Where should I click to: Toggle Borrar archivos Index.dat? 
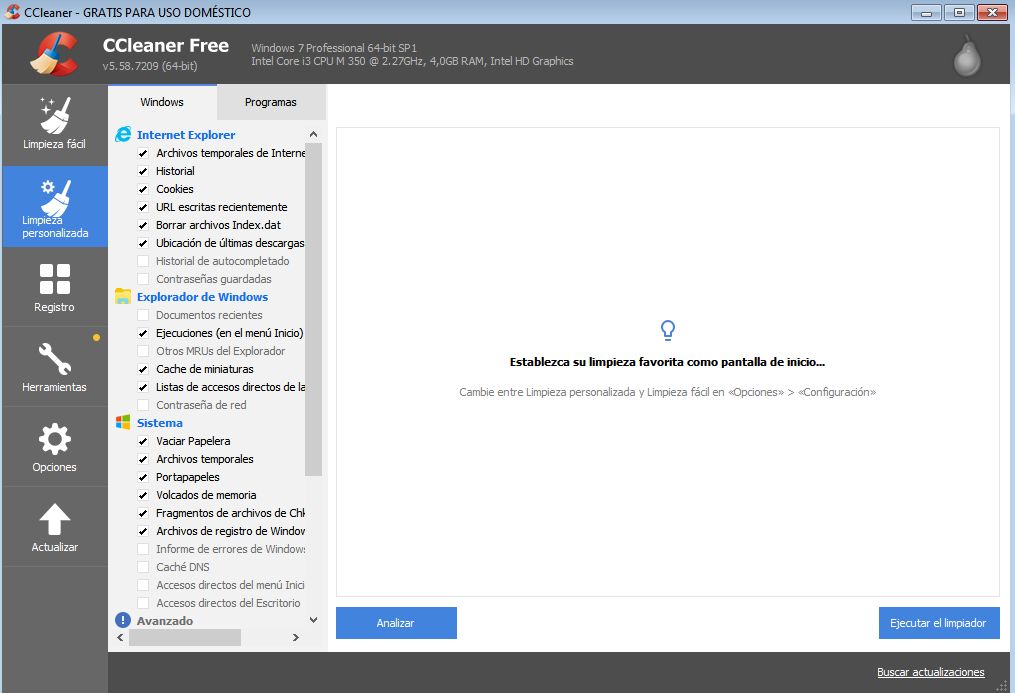pyautogui.click(x=143, y=225)
